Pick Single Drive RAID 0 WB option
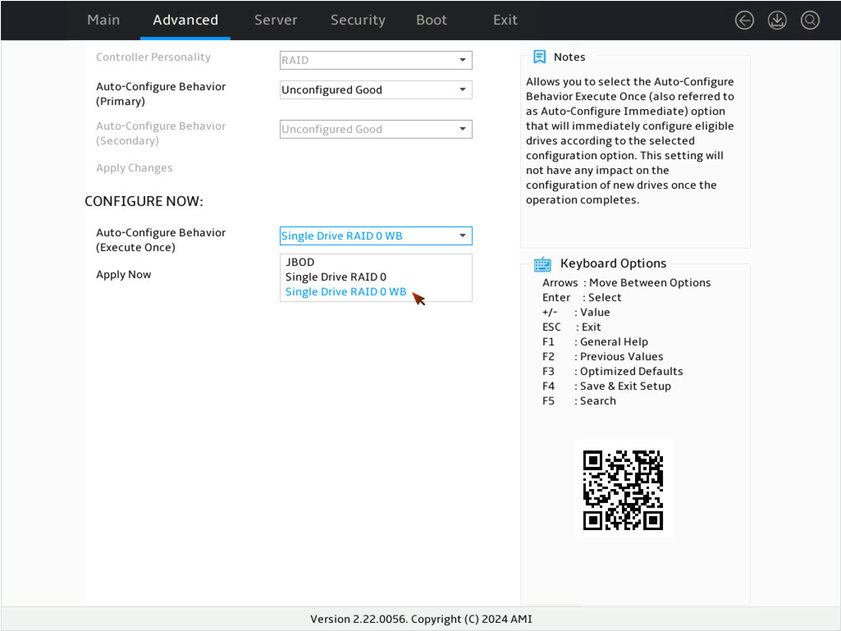Viewport: 841px width, 631px height. coord(346,292)
